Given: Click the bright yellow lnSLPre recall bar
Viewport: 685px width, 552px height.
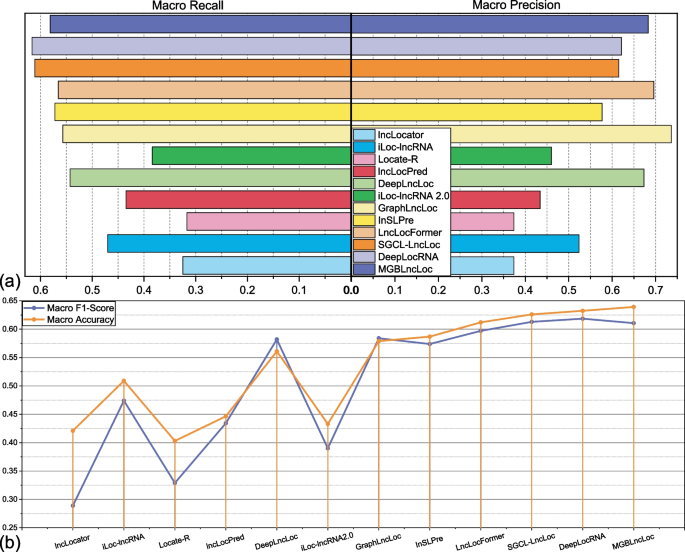Looking at the screenshot, I should pyautogui.click(x=203, y=112).
